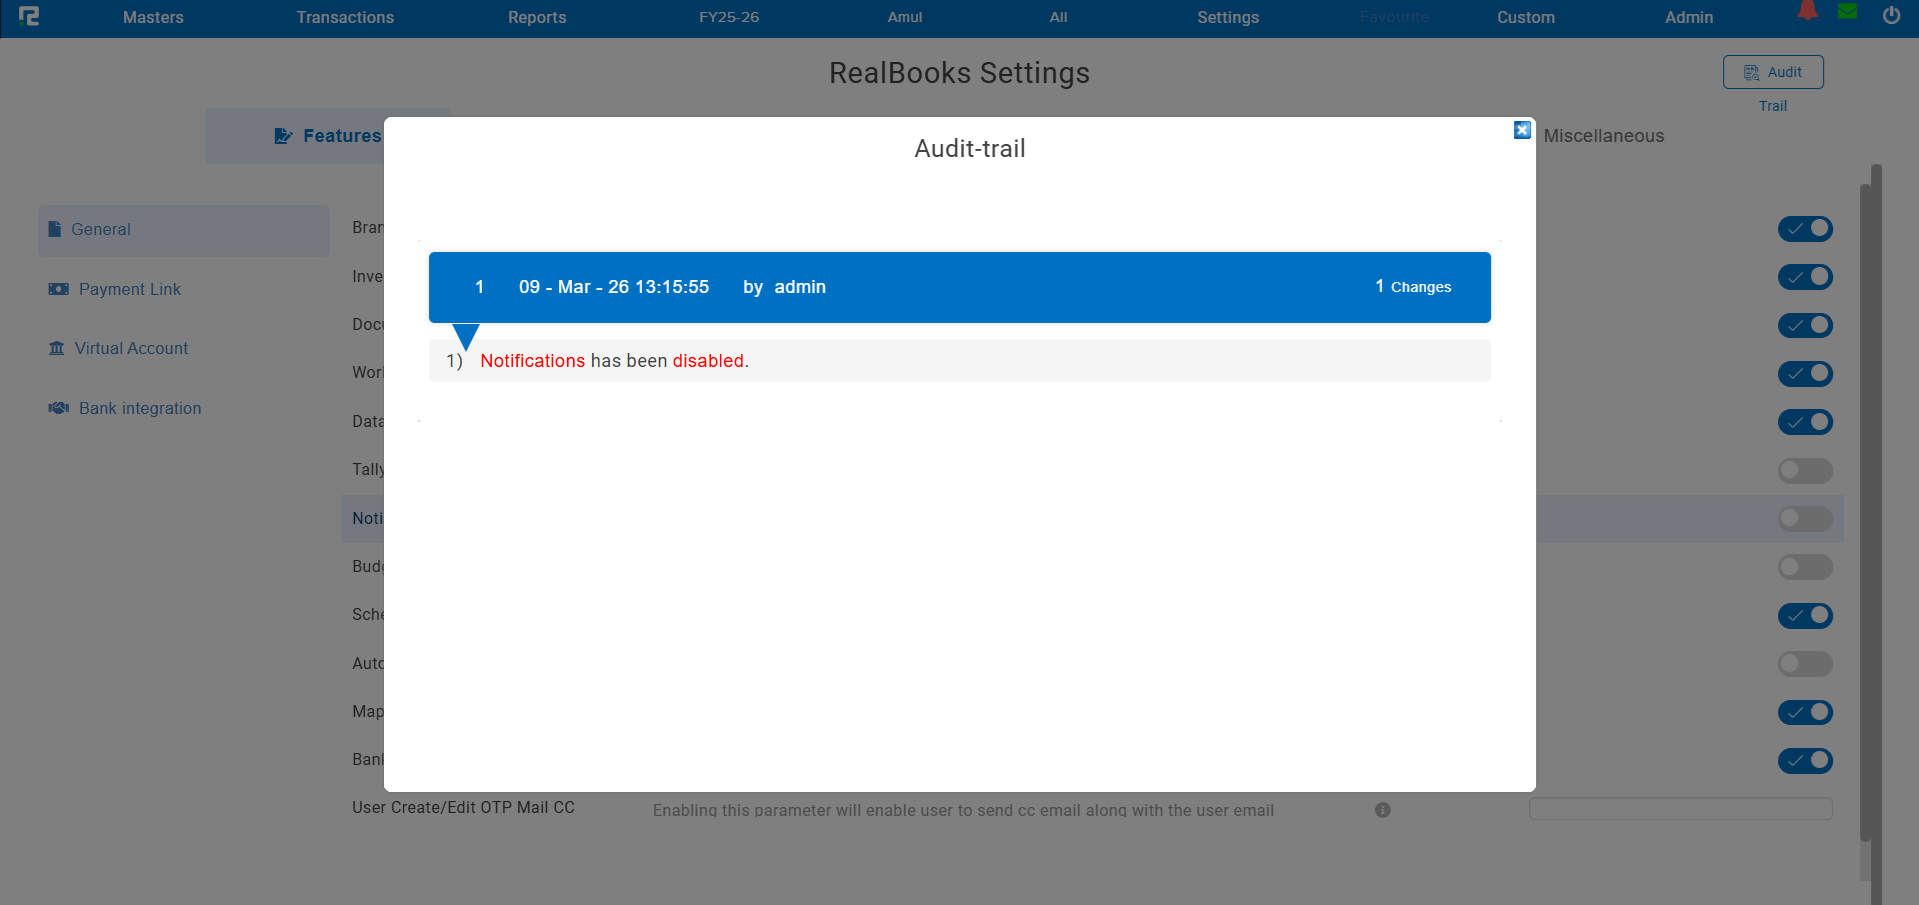Click the RealBooks logo in the top bar

pos(30,16)
